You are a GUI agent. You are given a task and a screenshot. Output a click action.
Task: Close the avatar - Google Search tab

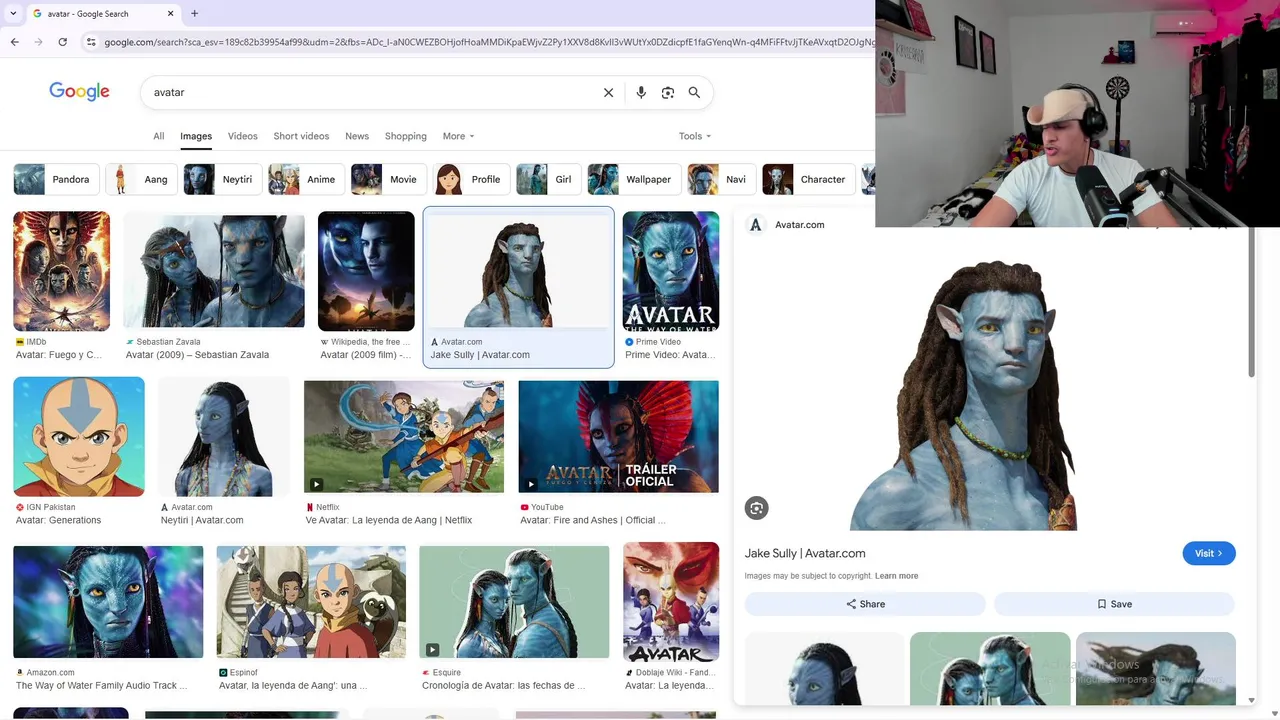click(x=170, y=13)
